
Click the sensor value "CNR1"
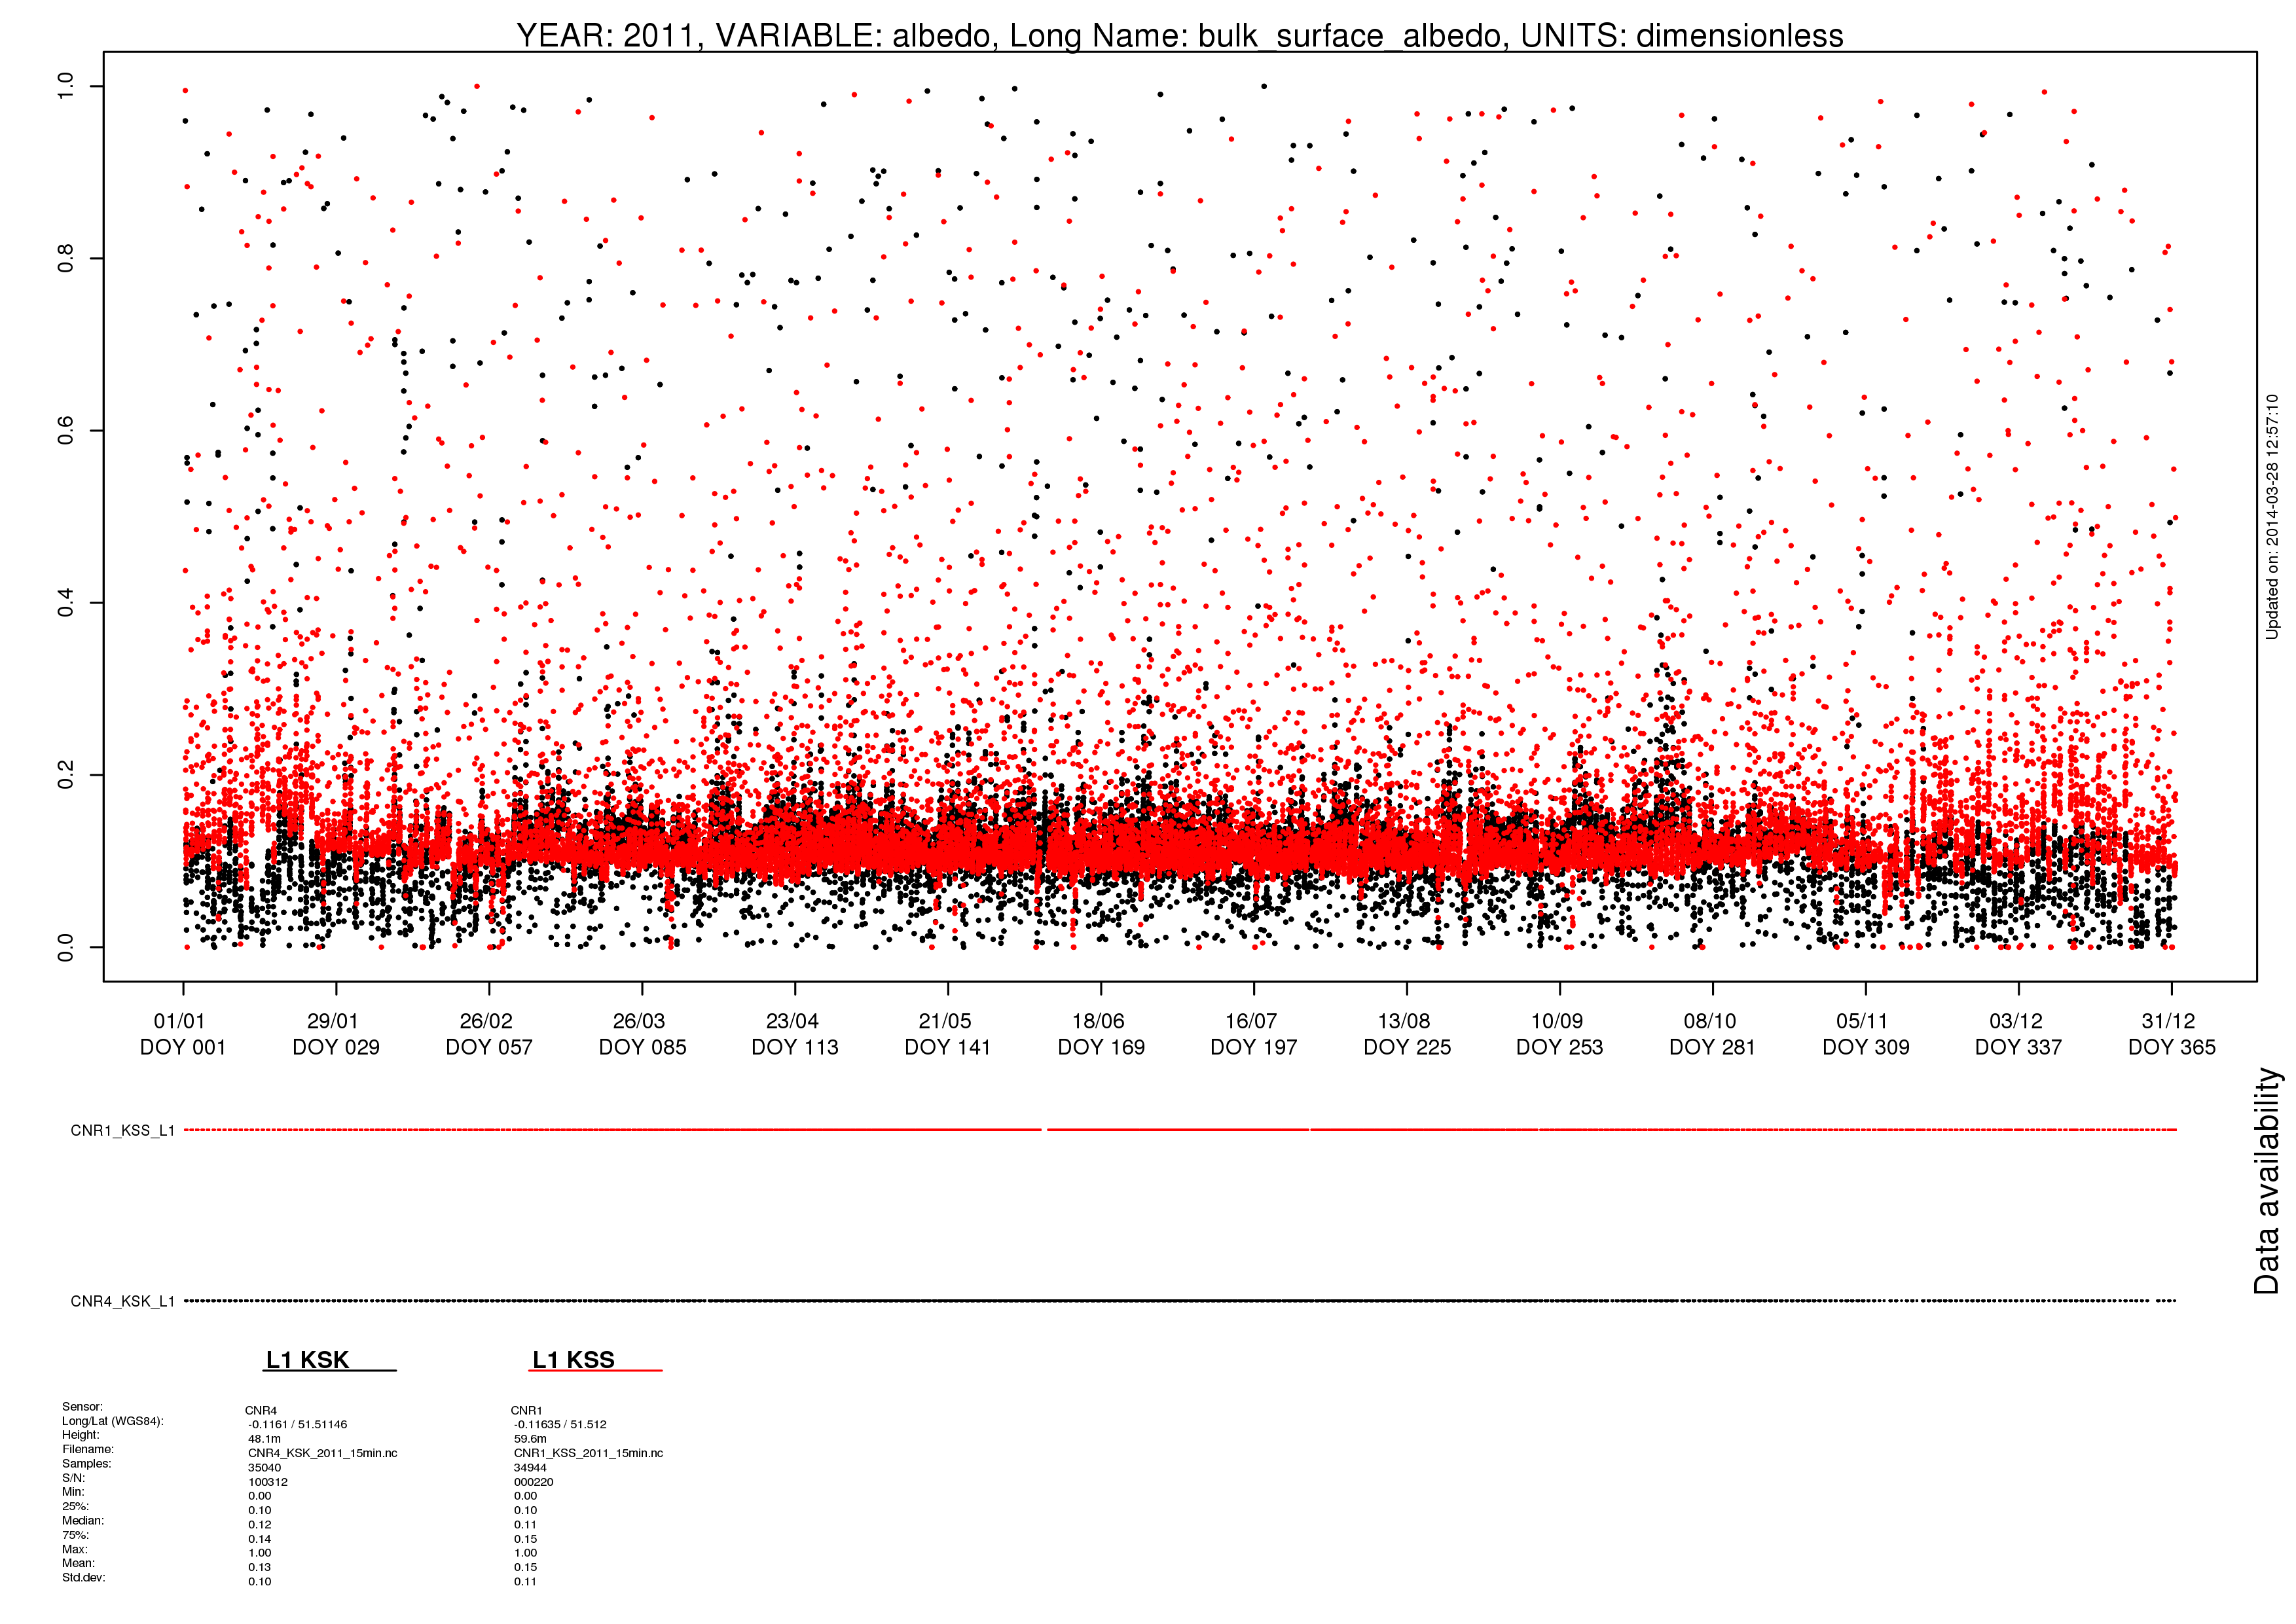click(x=526, y=1411)
